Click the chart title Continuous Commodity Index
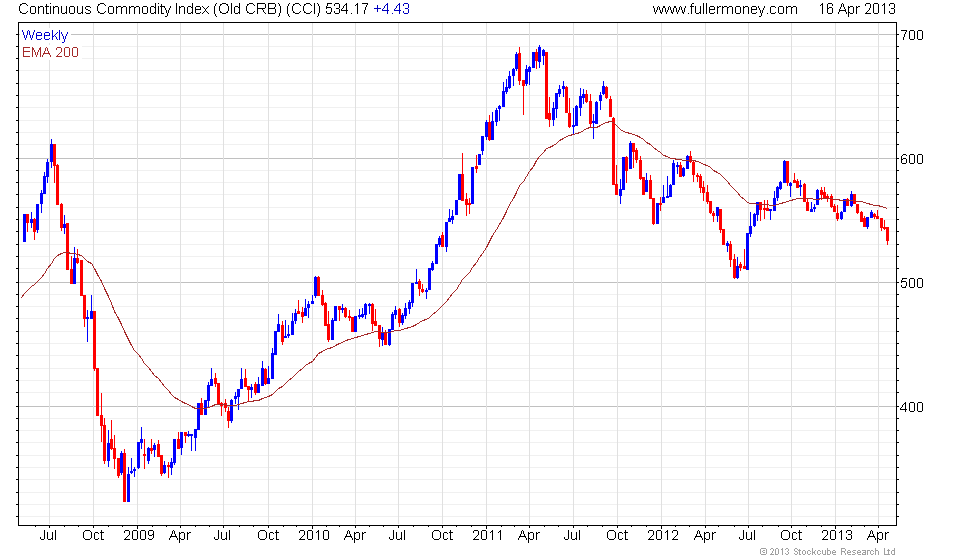The height and width of the screenshot is (560, 980). coord(112,9)
